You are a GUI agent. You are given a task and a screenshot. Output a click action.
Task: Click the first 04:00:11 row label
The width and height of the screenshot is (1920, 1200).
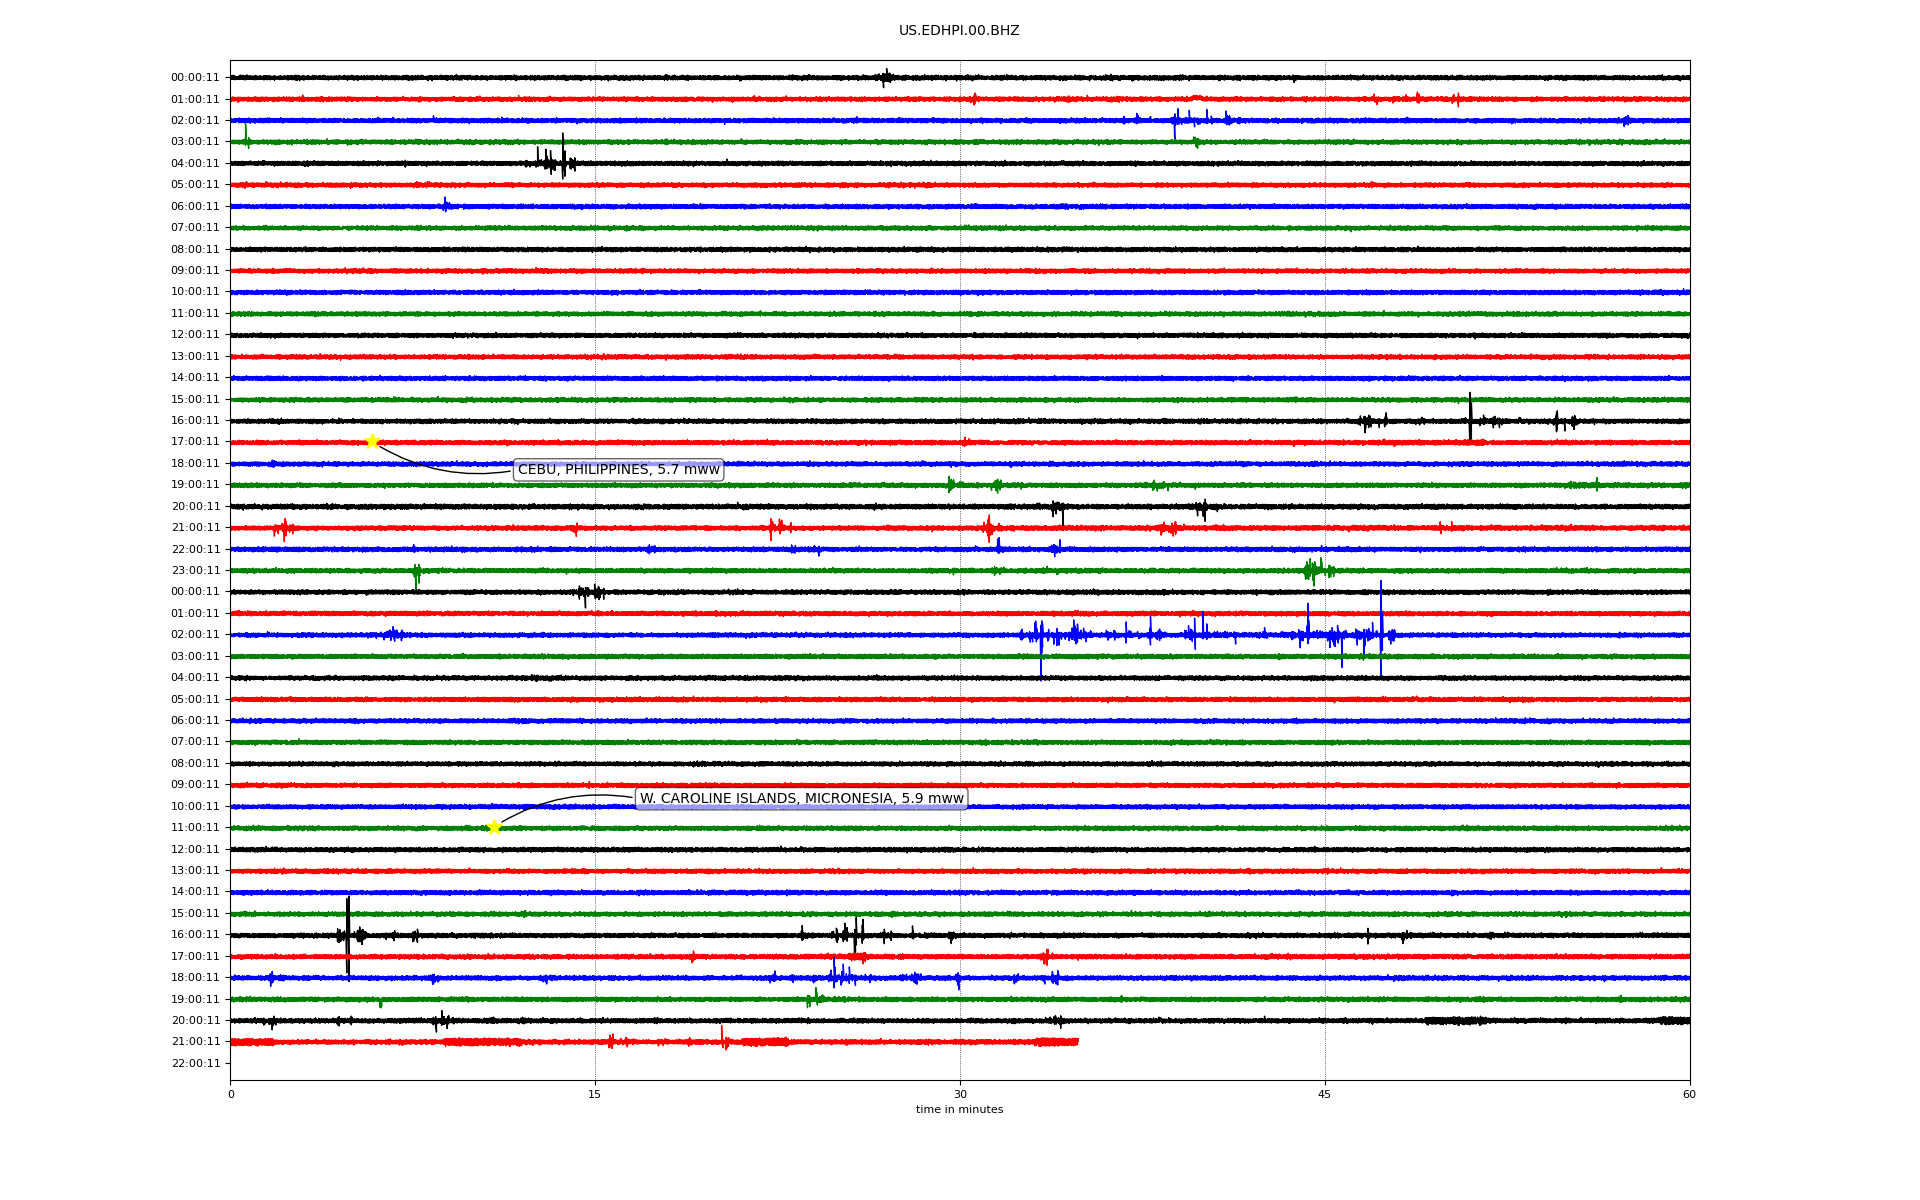[x=195, y=163]
